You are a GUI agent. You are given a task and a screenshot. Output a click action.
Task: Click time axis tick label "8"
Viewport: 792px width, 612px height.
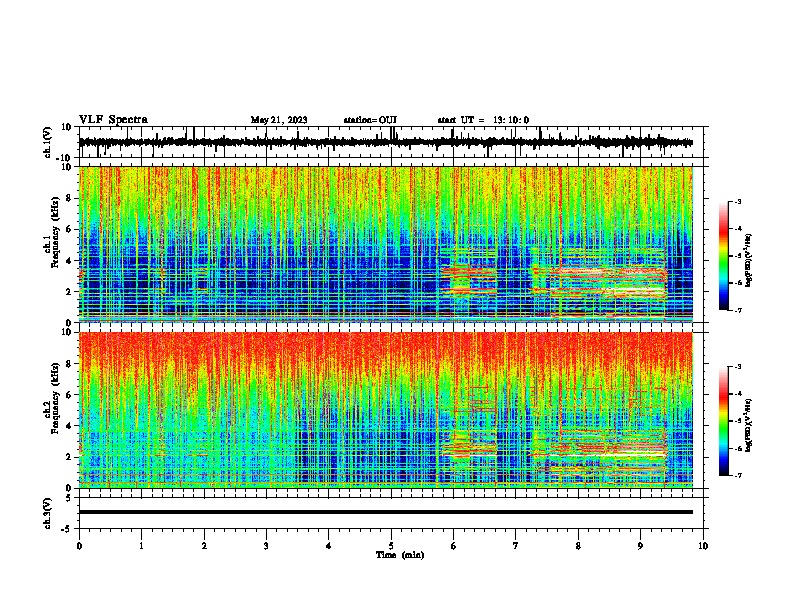click(578, 546)
